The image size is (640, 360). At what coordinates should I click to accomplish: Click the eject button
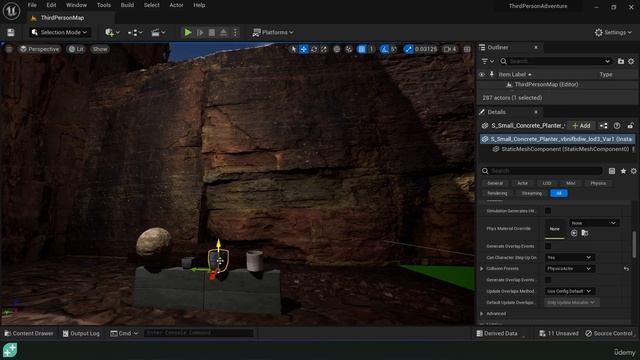(x=224, y=32)
